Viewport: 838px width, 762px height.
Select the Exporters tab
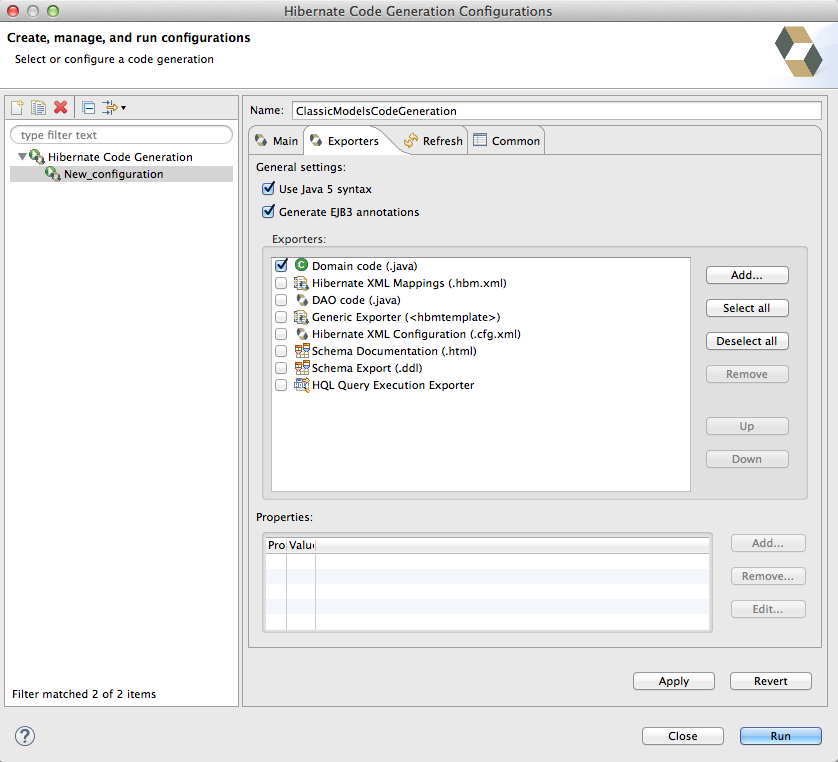tap(345, 141)
